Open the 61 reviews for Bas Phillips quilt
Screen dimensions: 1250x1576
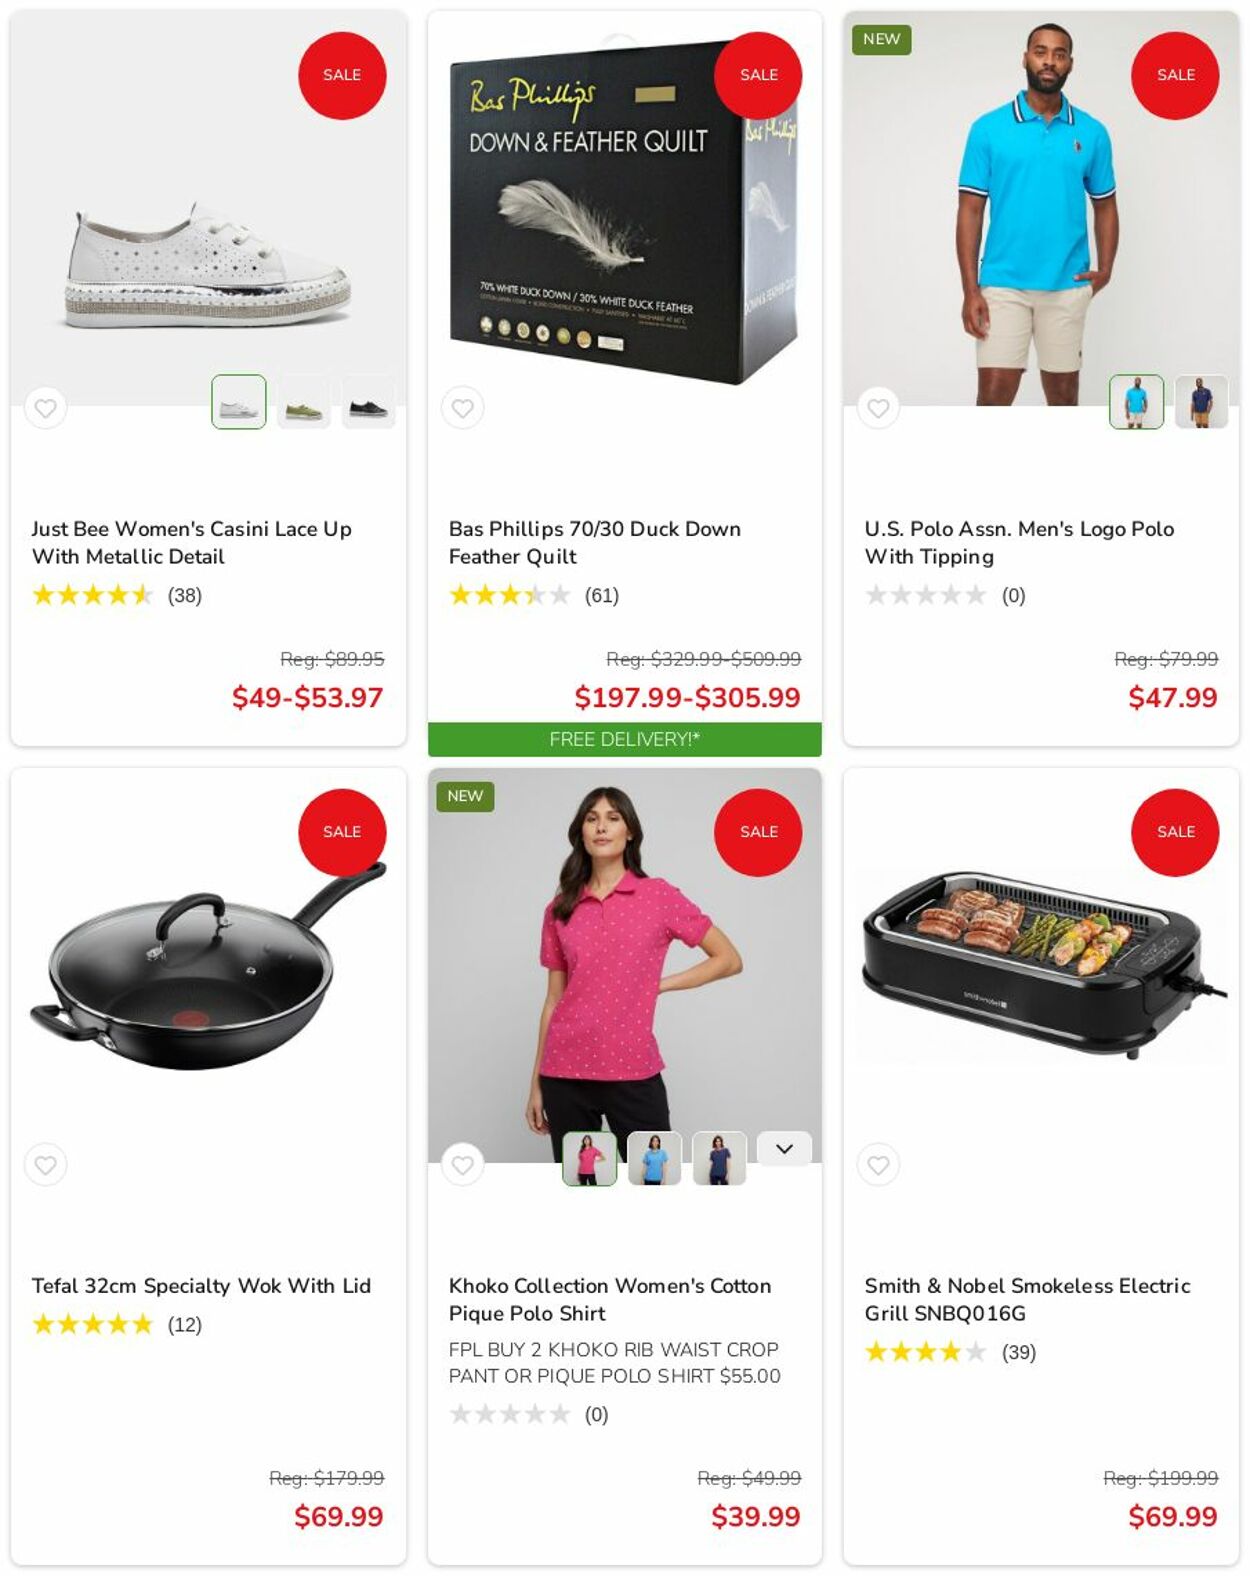(602, 596)
